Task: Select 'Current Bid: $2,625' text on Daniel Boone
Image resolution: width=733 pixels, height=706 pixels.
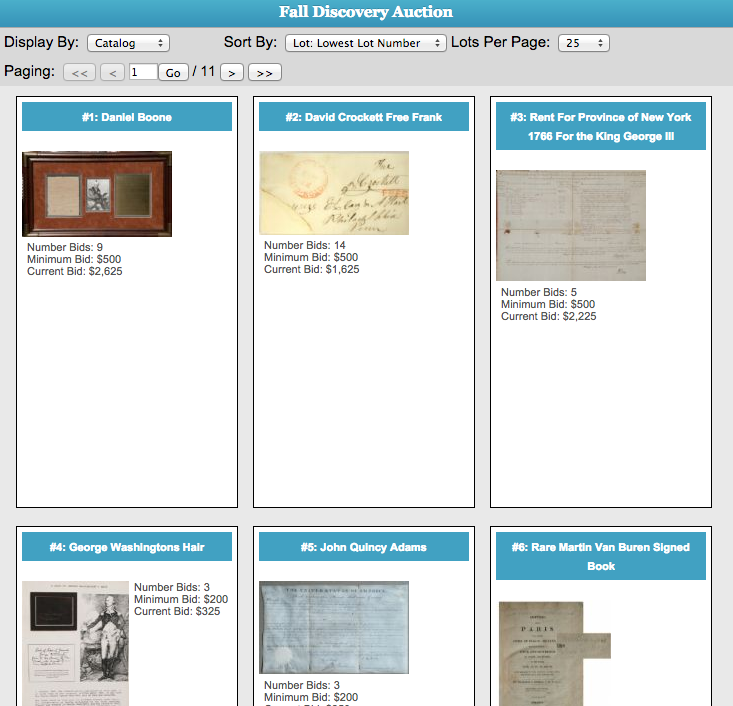Action: click(x=75, y=271)
